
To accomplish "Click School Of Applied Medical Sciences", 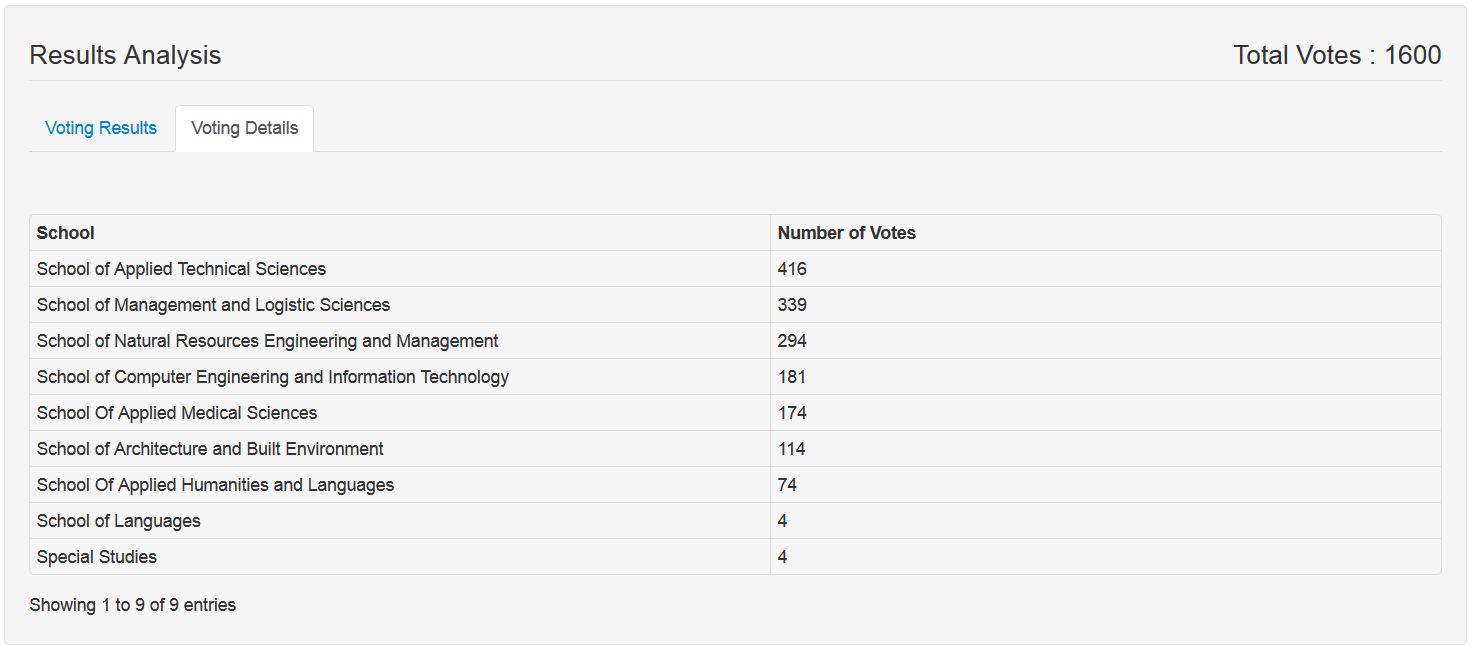I will 177,413.
